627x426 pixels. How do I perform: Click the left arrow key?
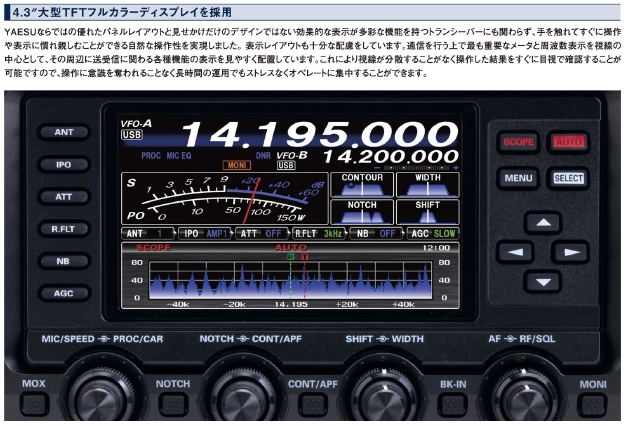(515, 252)
